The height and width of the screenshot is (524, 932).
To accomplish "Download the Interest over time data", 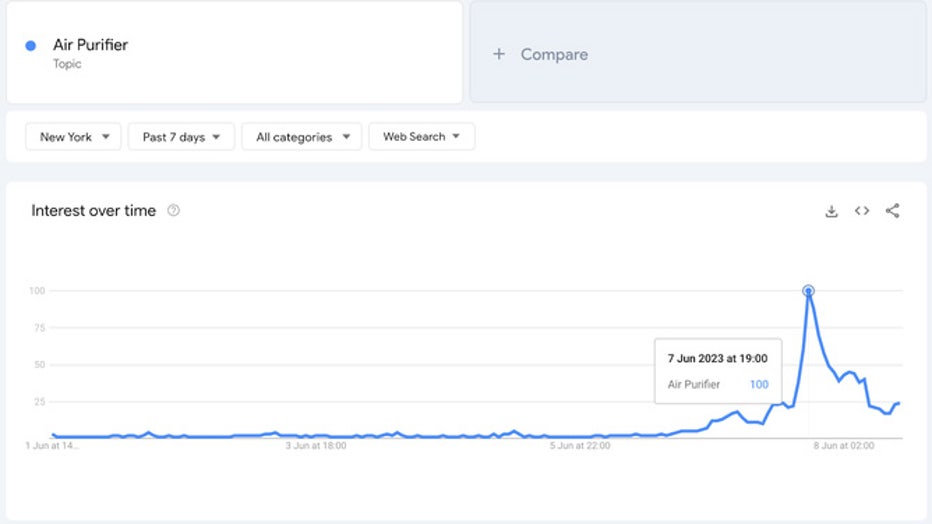I will (831, 211).
